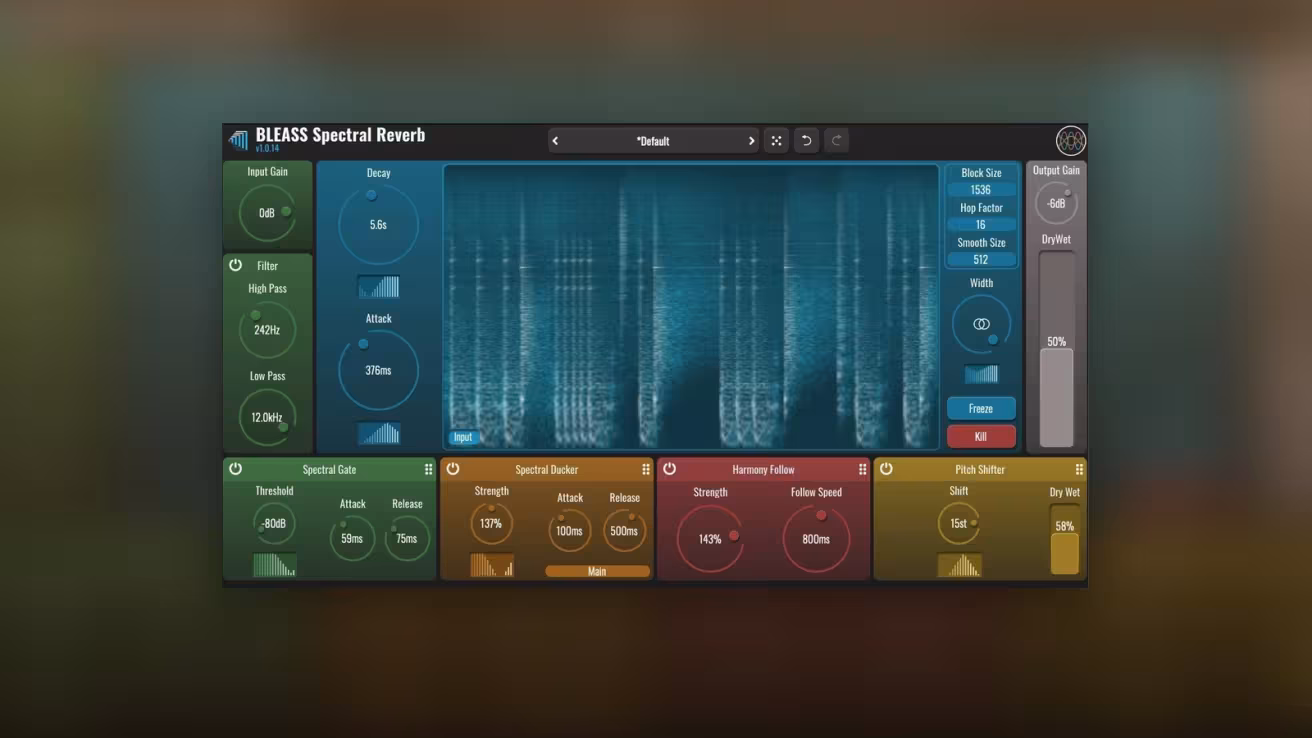Enable the Freeze button

point(981,408)
